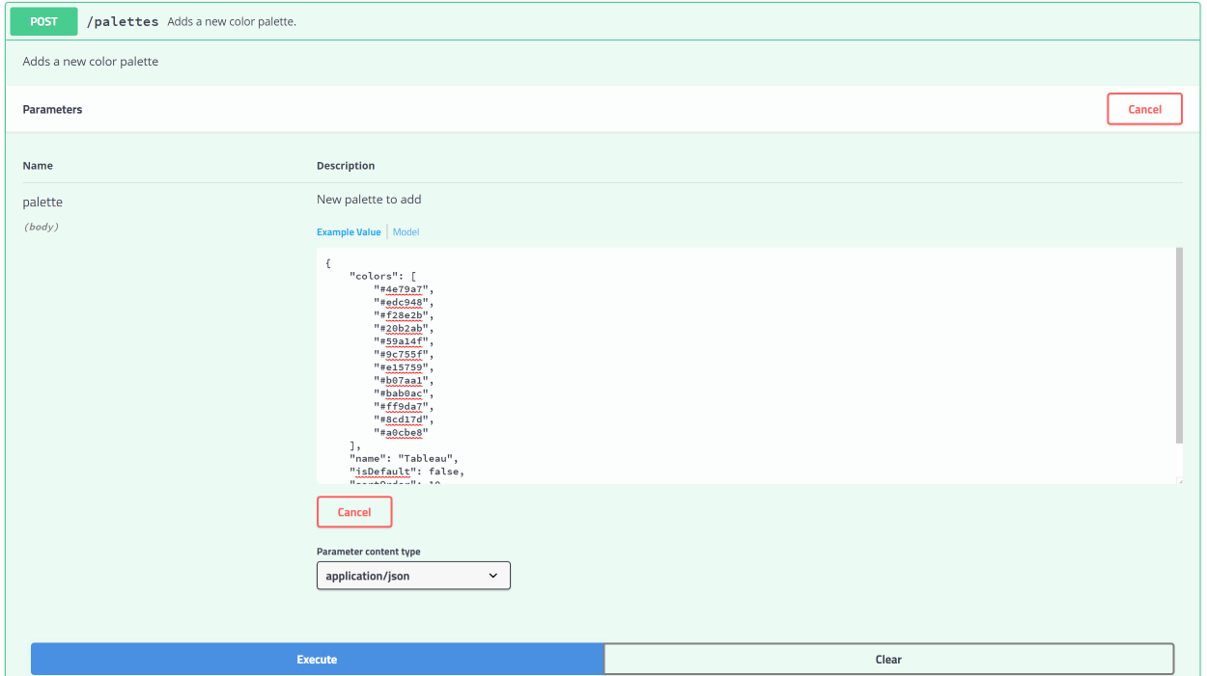This screenshot has height=676, width=1207.
Task: Clear the request with the Clear button
Action: coord(888,659)
